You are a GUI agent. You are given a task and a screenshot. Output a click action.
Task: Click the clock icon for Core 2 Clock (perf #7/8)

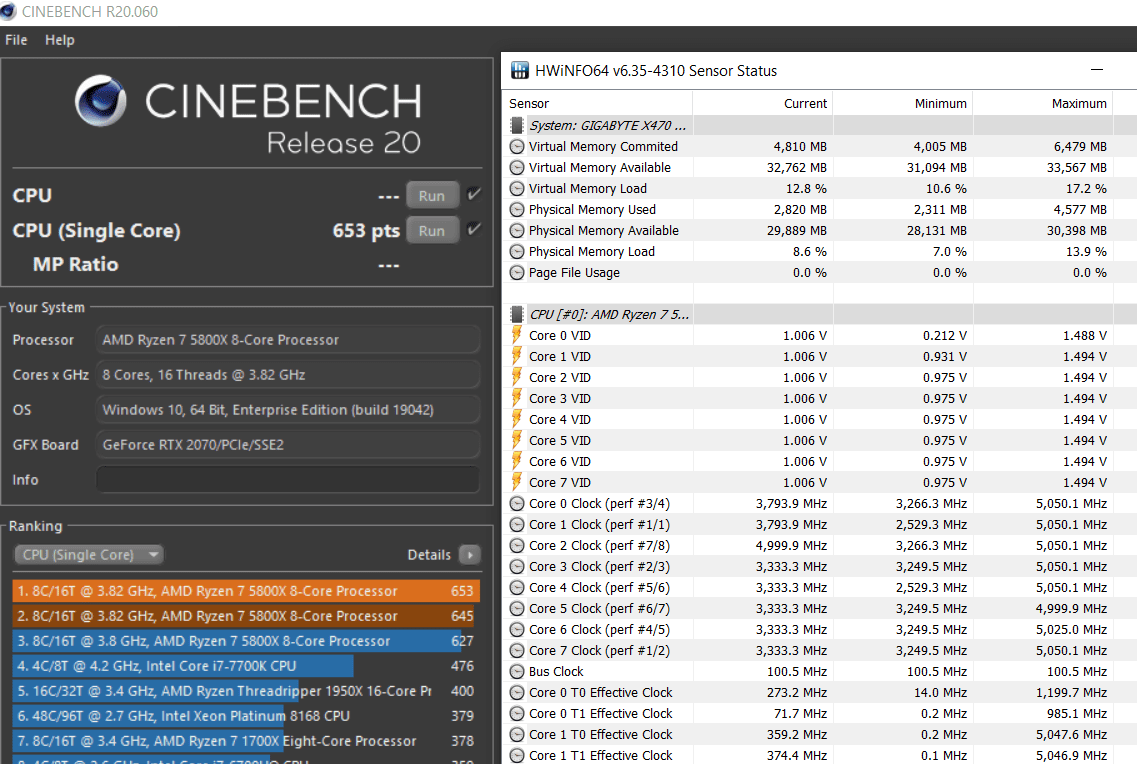click(x=517, y=546)
